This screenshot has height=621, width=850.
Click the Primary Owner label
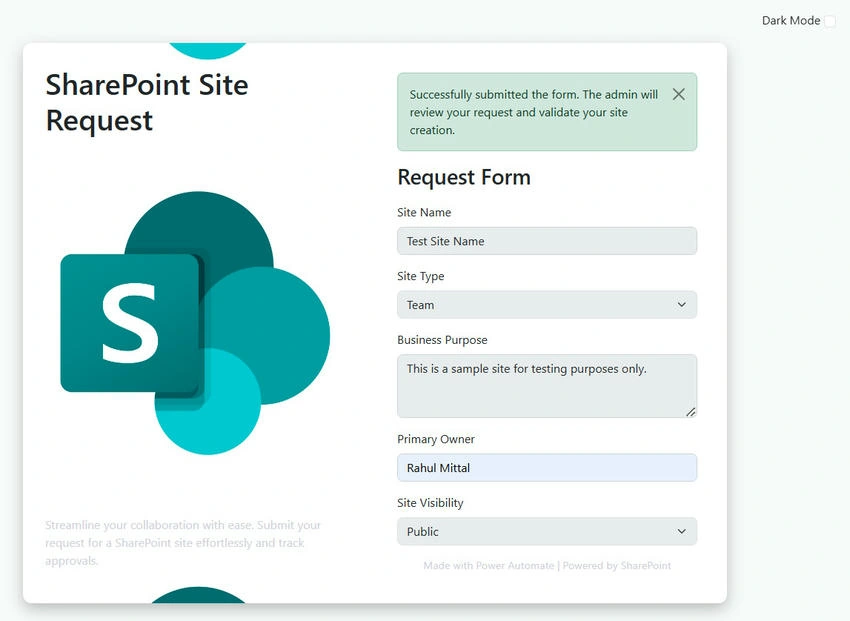(436, 439)
